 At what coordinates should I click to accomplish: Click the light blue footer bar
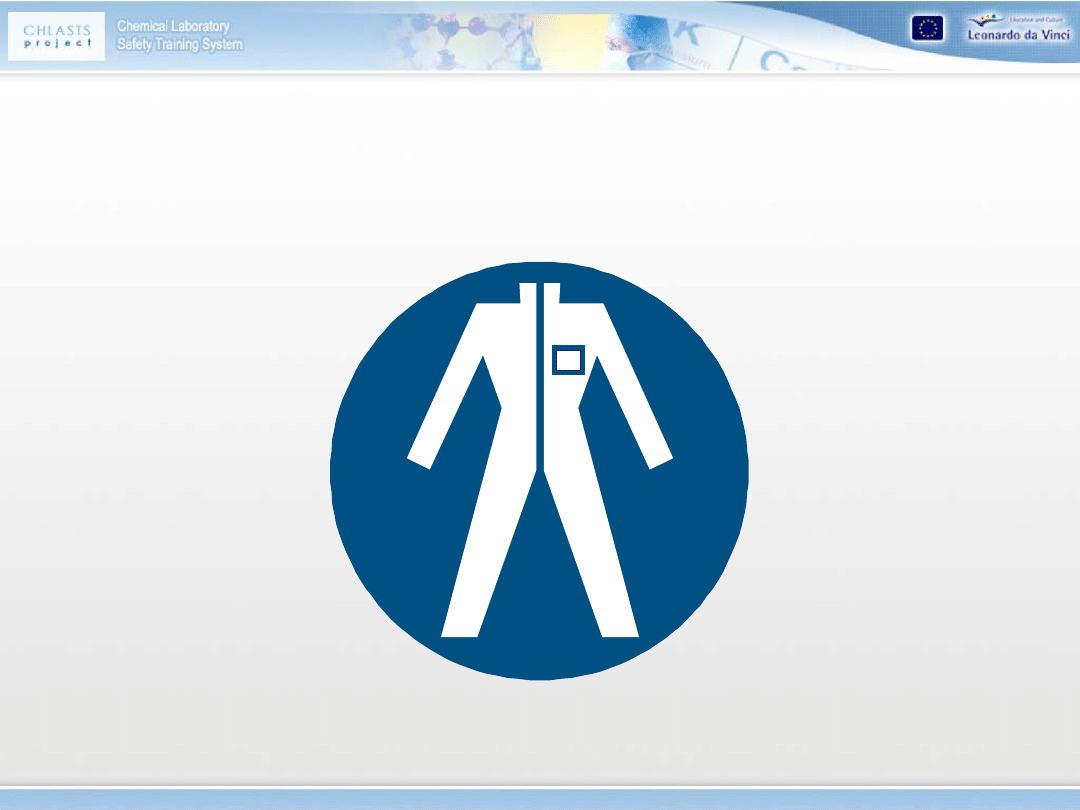[540, 798]
